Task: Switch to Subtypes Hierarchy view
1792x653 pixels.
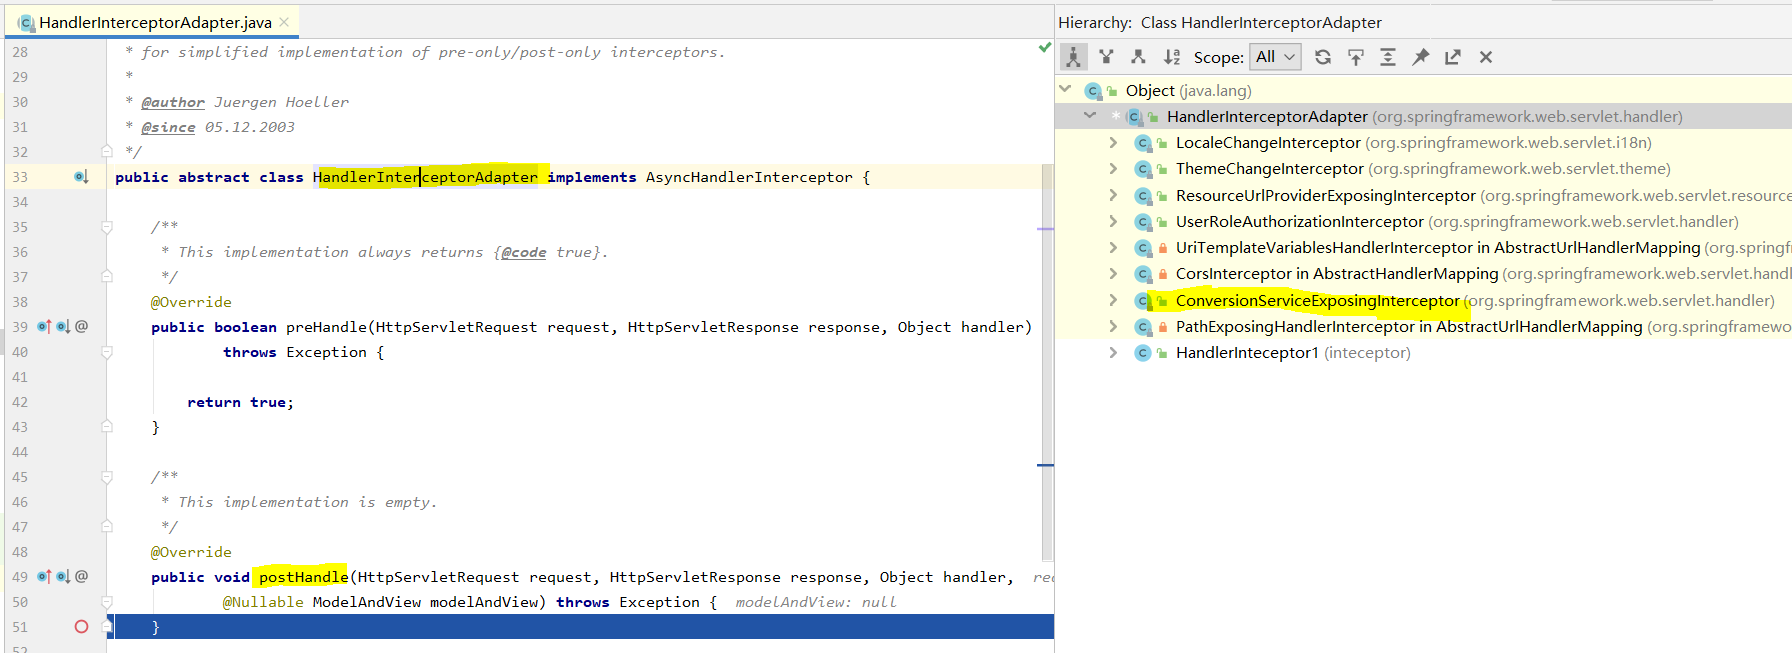Action: (x=1138, y=57)
